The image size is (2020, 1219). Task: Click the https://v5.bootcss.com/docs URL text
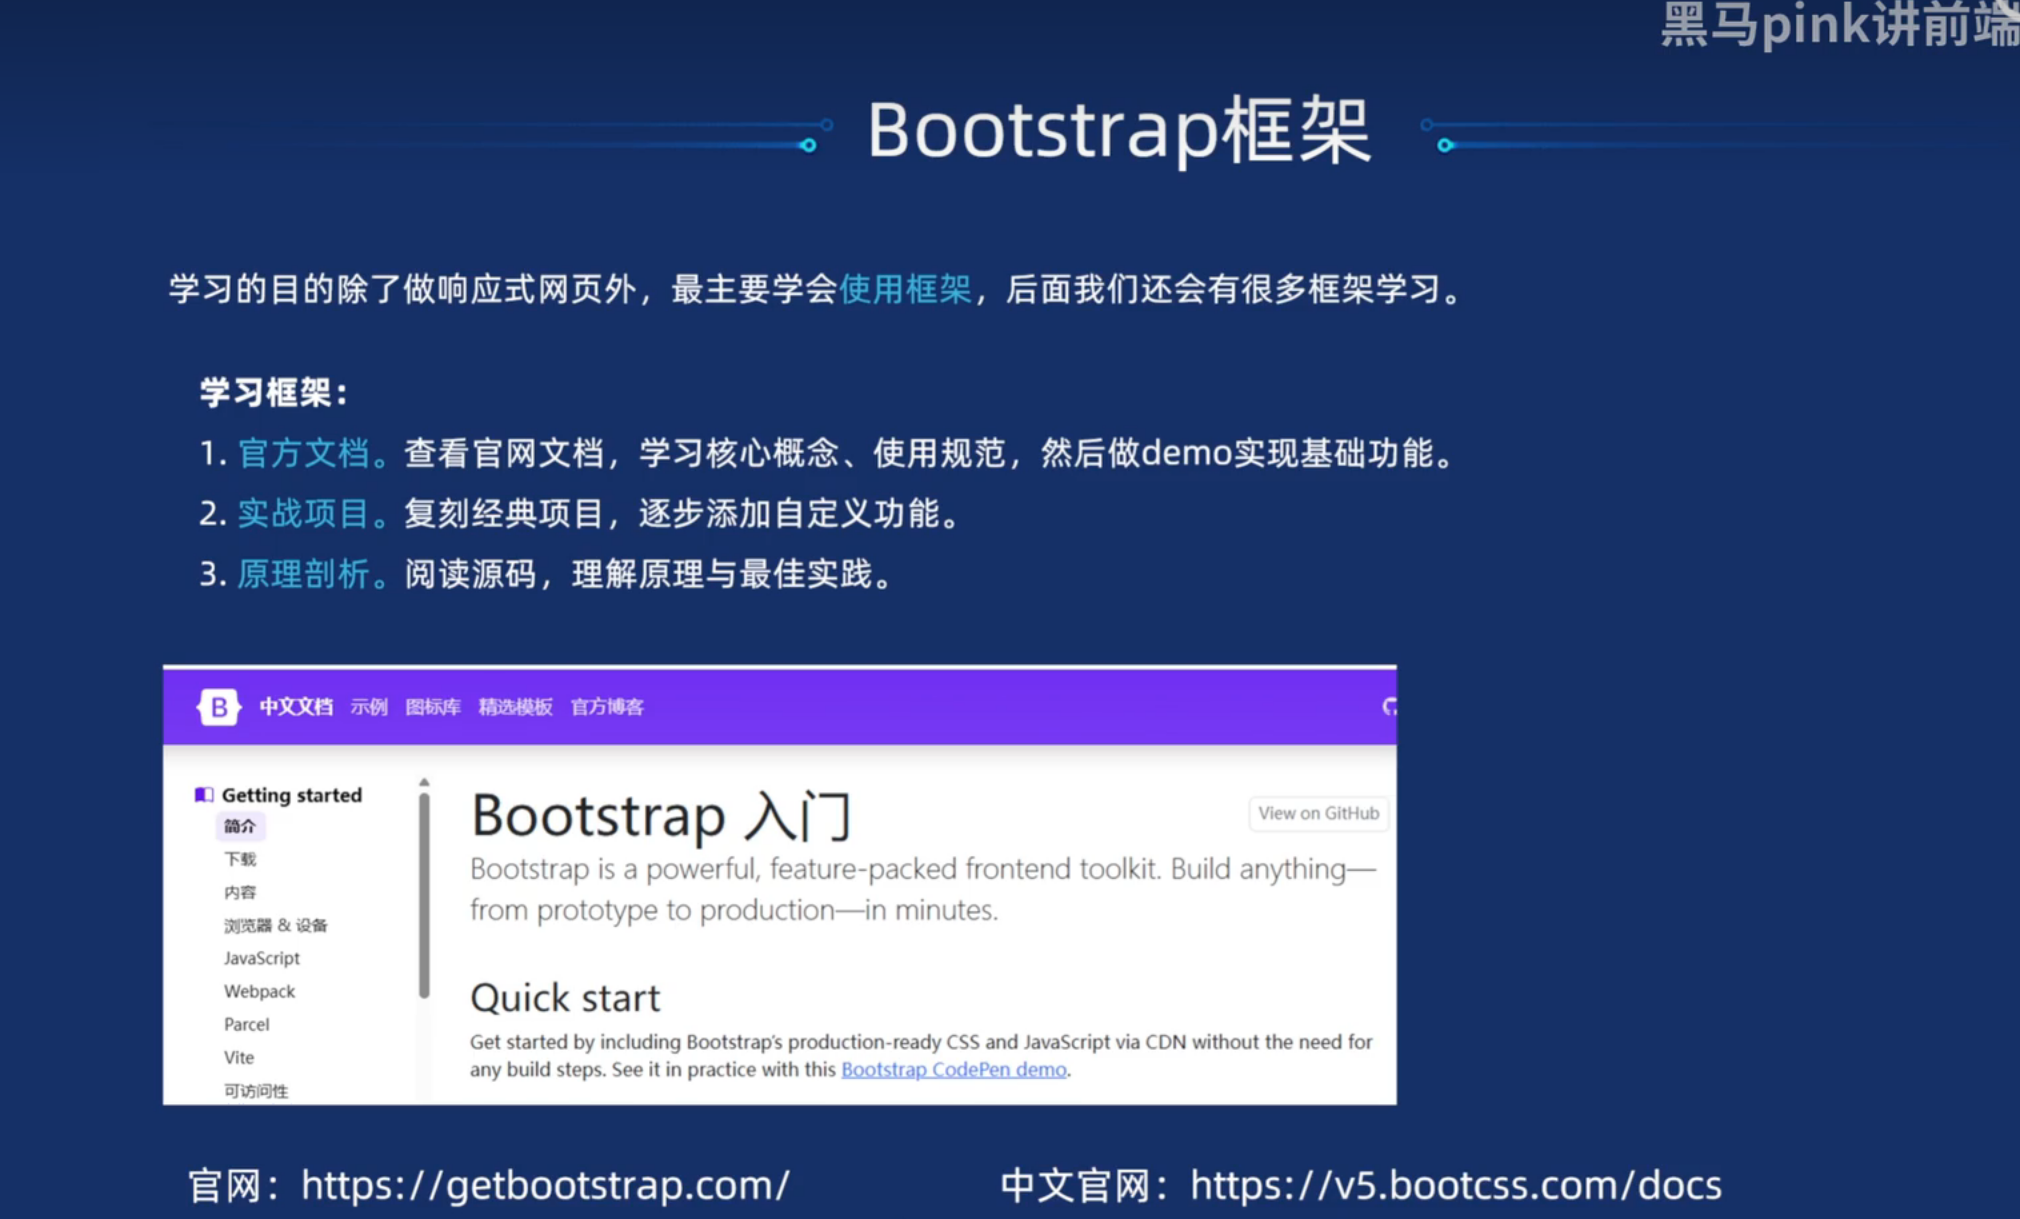click(1456, 1186)
